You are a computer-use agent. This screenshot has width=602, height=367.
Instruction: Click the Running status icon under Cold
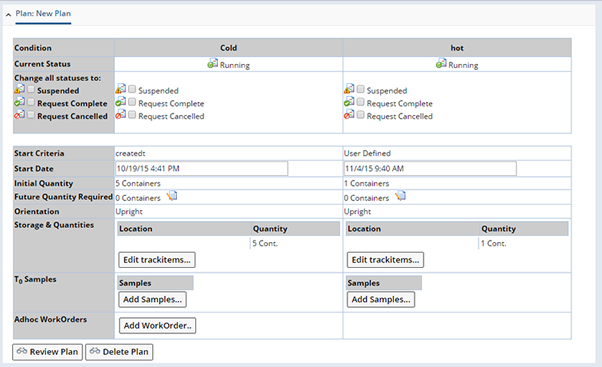coord(213,64)
